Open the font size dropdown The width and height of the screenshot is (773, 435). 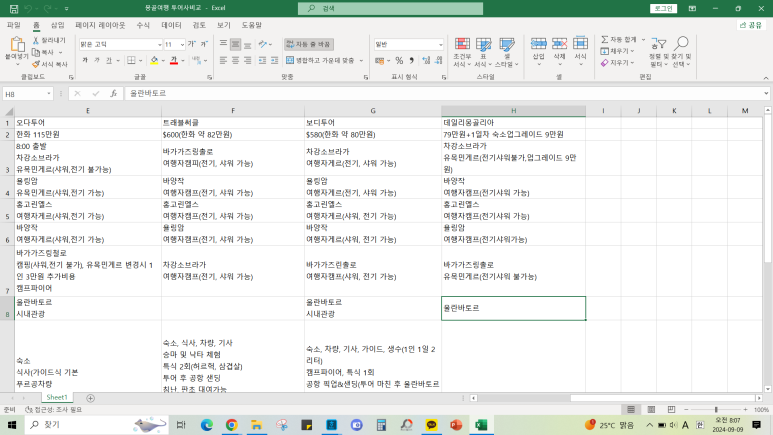(182, 44)
